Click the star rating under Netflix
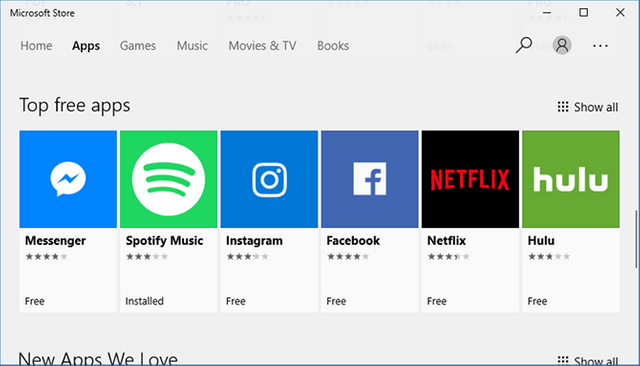 [x=448, y=257]
